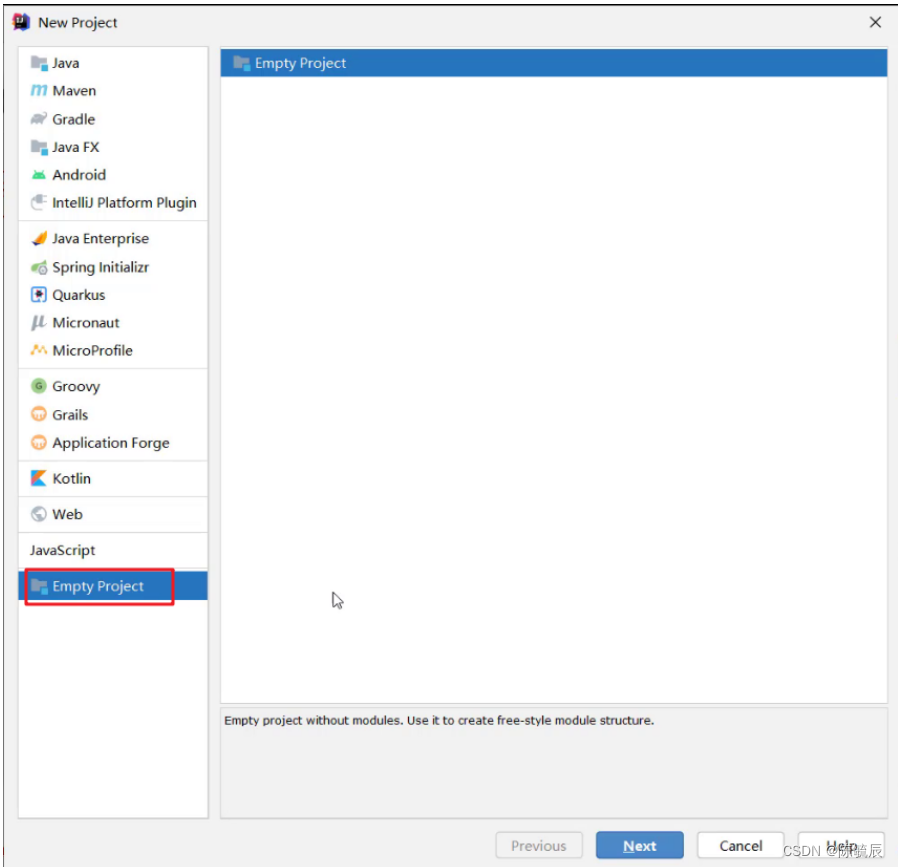Select the Android label
898x867 pixels.
coord(79,175)
